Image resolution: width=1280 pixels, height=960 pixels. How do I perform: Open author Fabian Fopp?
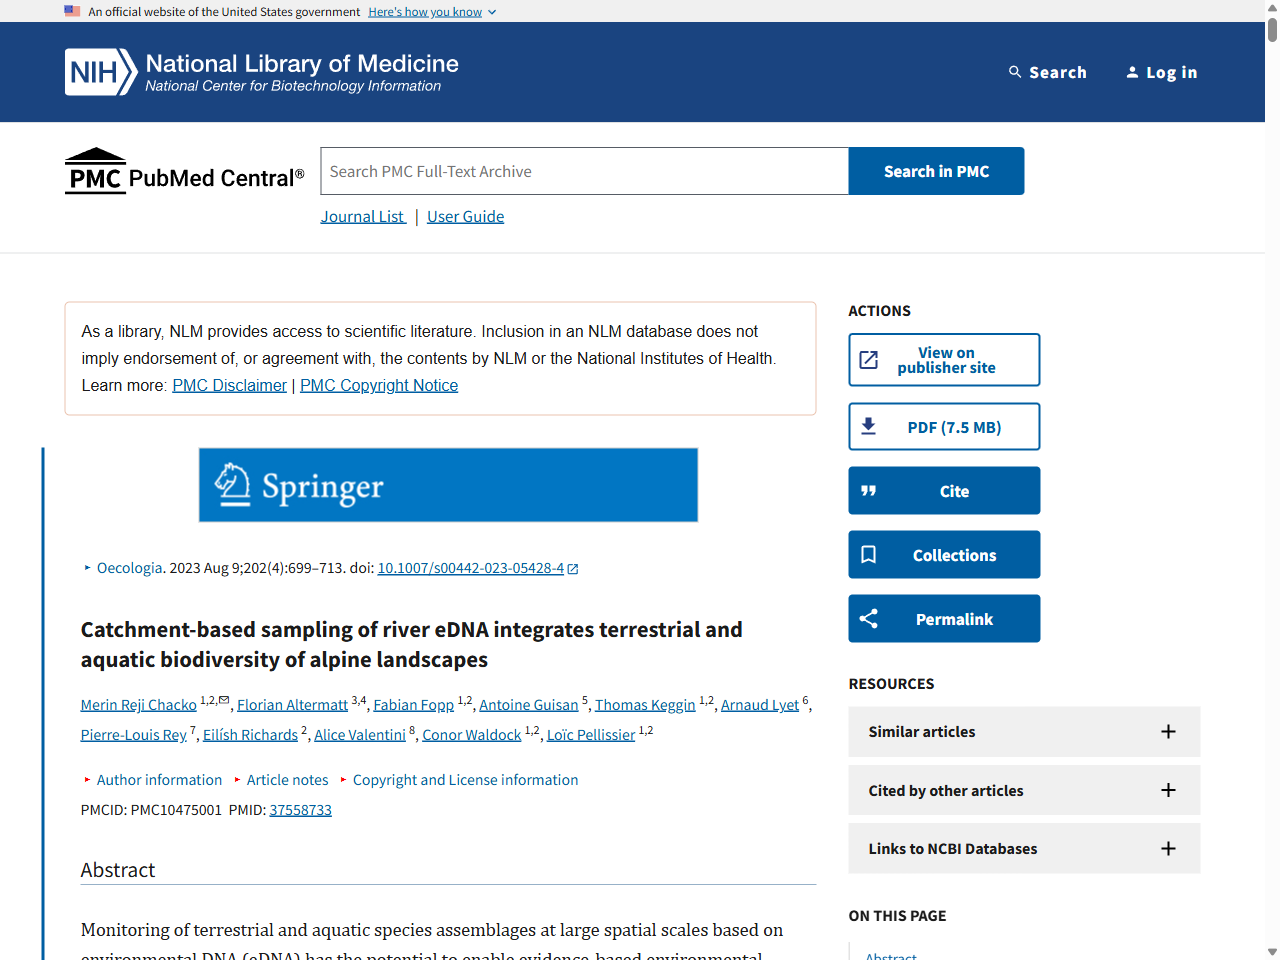pos(414,705)
